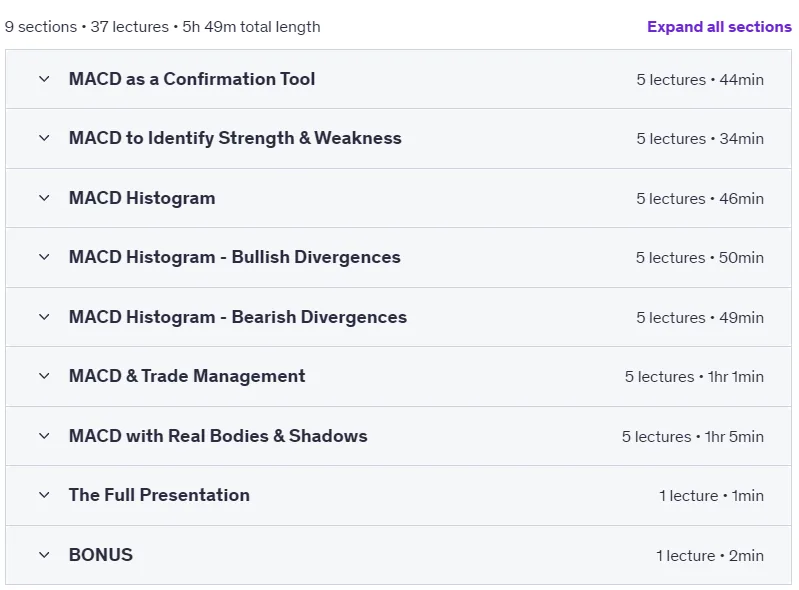
Task: Select the 'MACD & Trade Management' section heading
Action: click(x=187, y=376)
